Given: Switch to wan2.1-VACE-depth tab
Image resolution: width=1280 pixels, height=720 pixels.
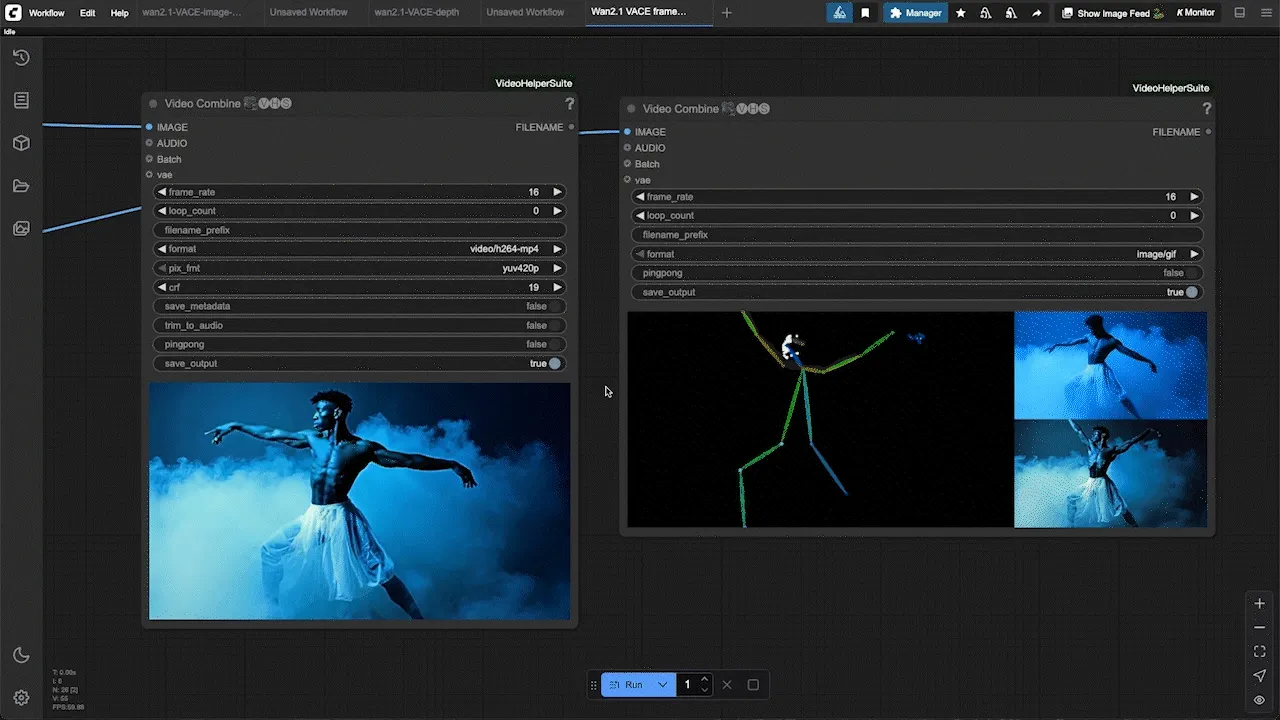Looking at the screenshot, I should click(414, 12).
